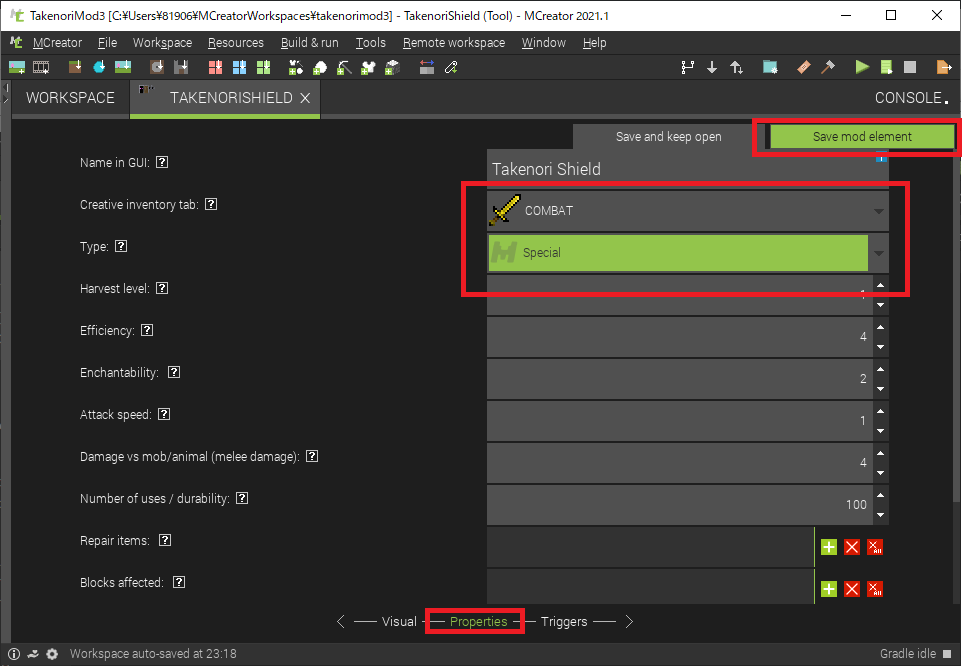Open the Type dropdown showing Special

[878, 253]
